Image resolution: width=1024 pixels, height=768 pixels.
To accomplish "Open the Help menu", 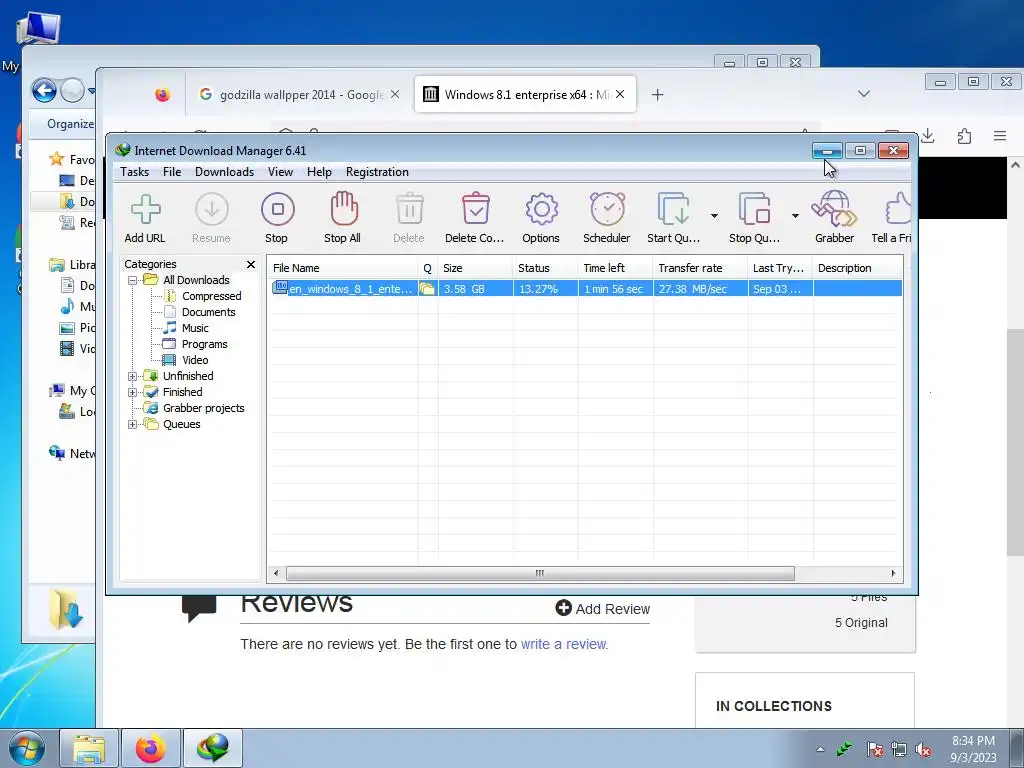I will pyautogui.click(x=319, y=172).
